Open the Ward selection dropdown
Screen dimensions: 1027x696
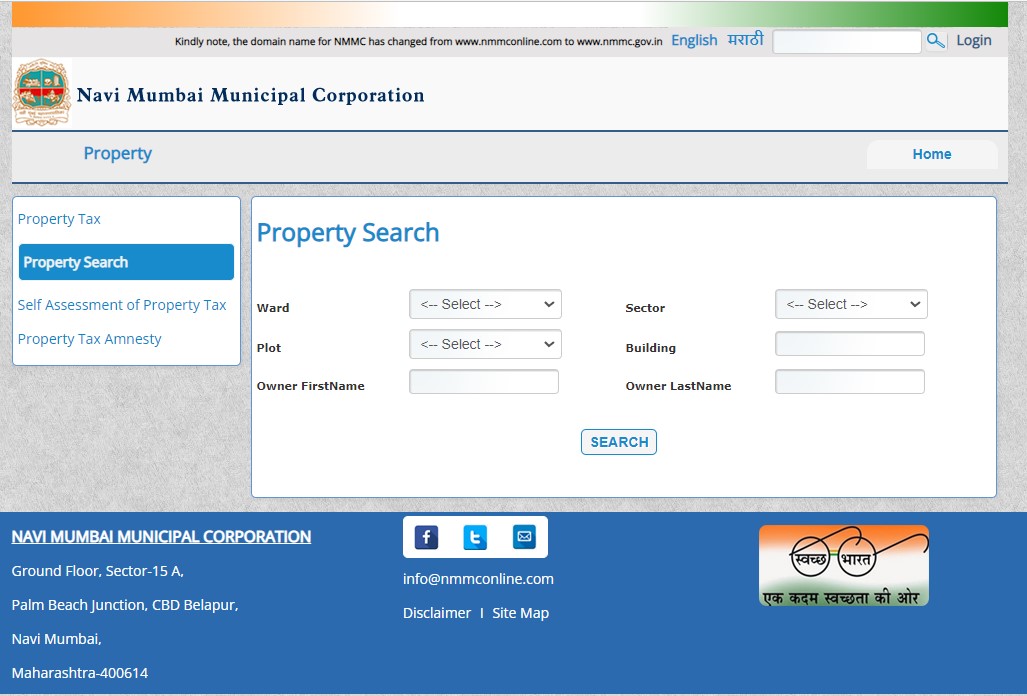pos(485,304)
